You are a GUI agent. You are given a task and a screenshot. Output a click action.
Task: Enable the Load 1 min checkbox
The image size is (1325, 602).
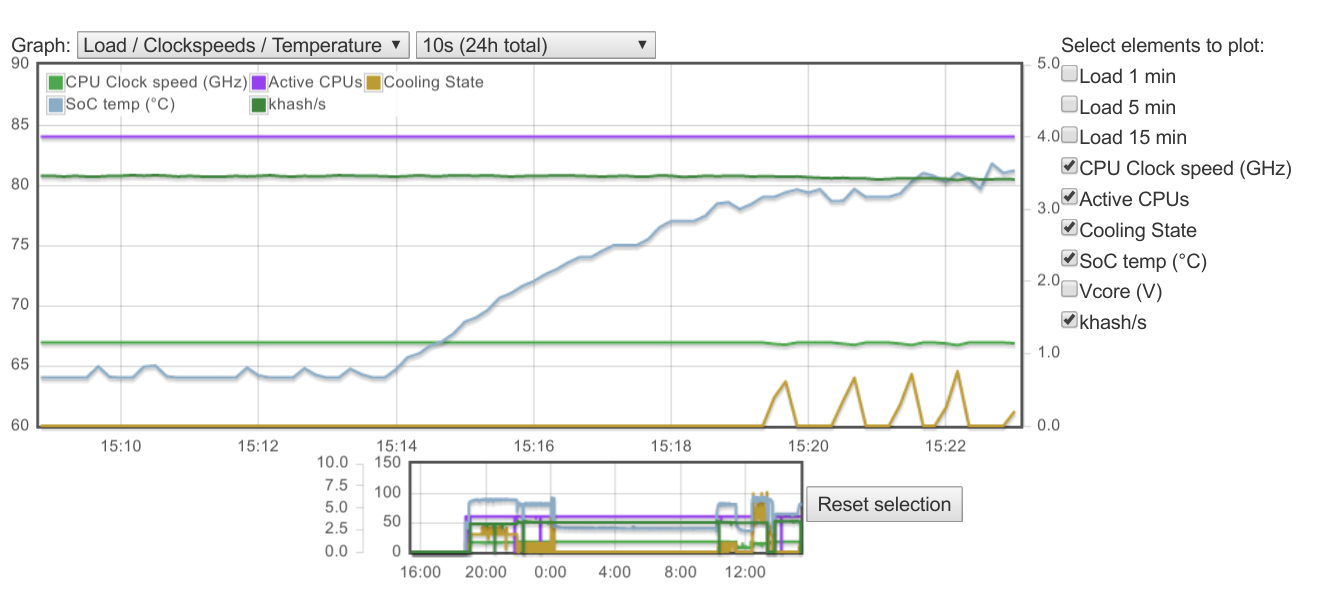tap(1069, 74)
